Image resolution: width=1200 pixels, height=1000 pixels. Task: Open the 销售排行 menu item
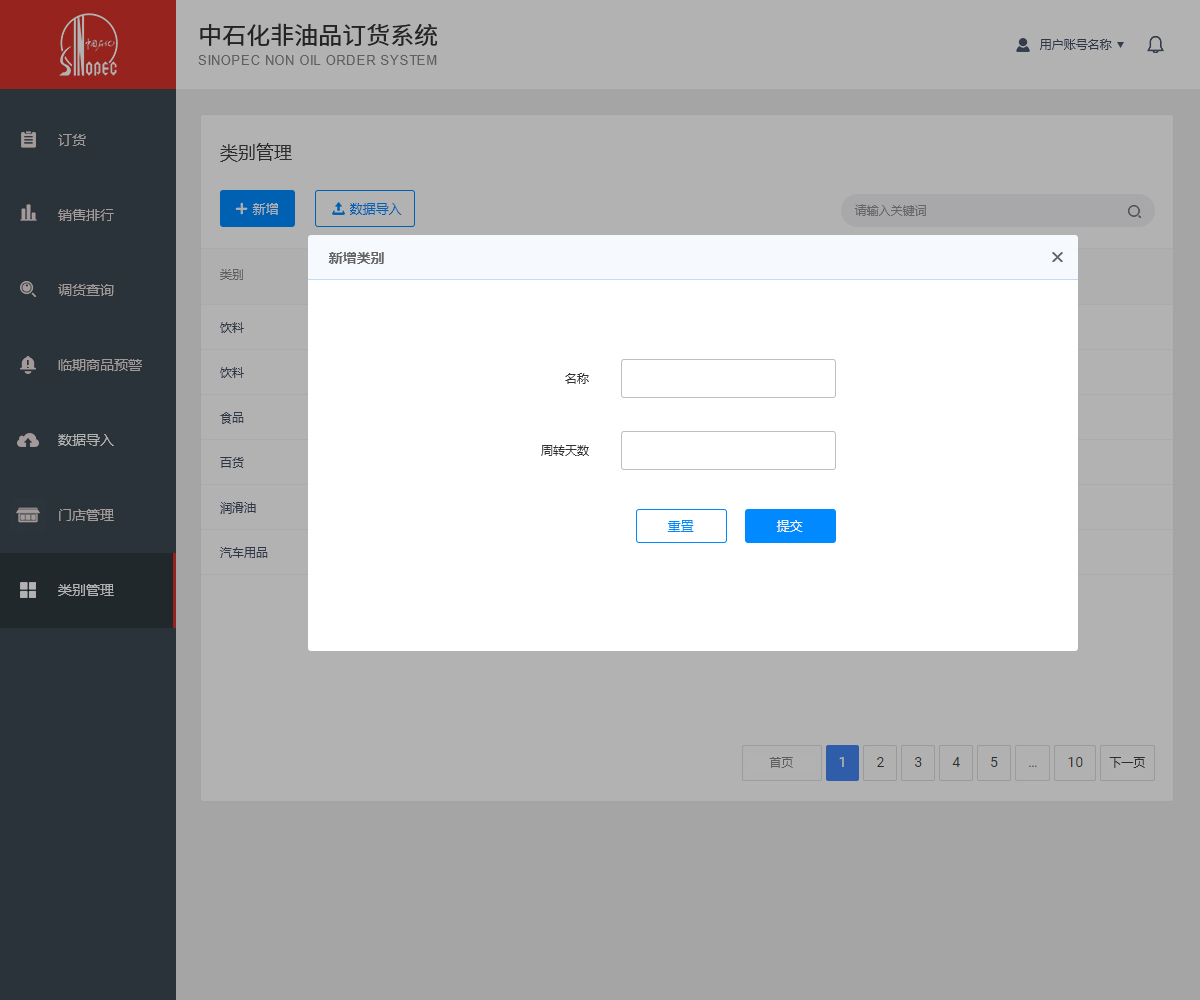[86, 215]
